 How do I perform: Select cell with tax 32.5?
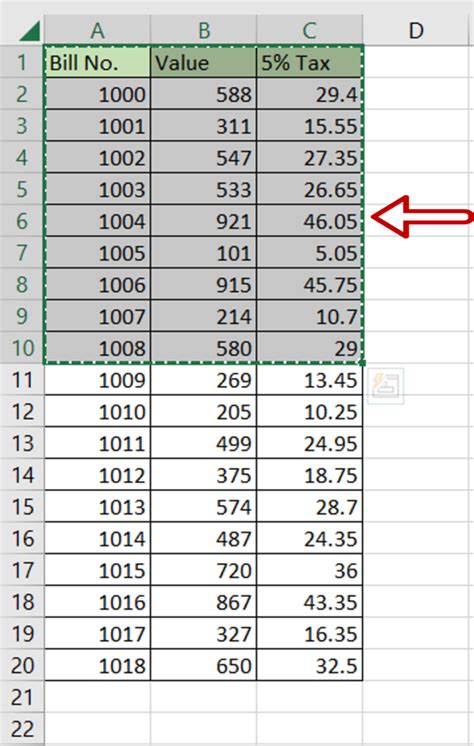309,665
